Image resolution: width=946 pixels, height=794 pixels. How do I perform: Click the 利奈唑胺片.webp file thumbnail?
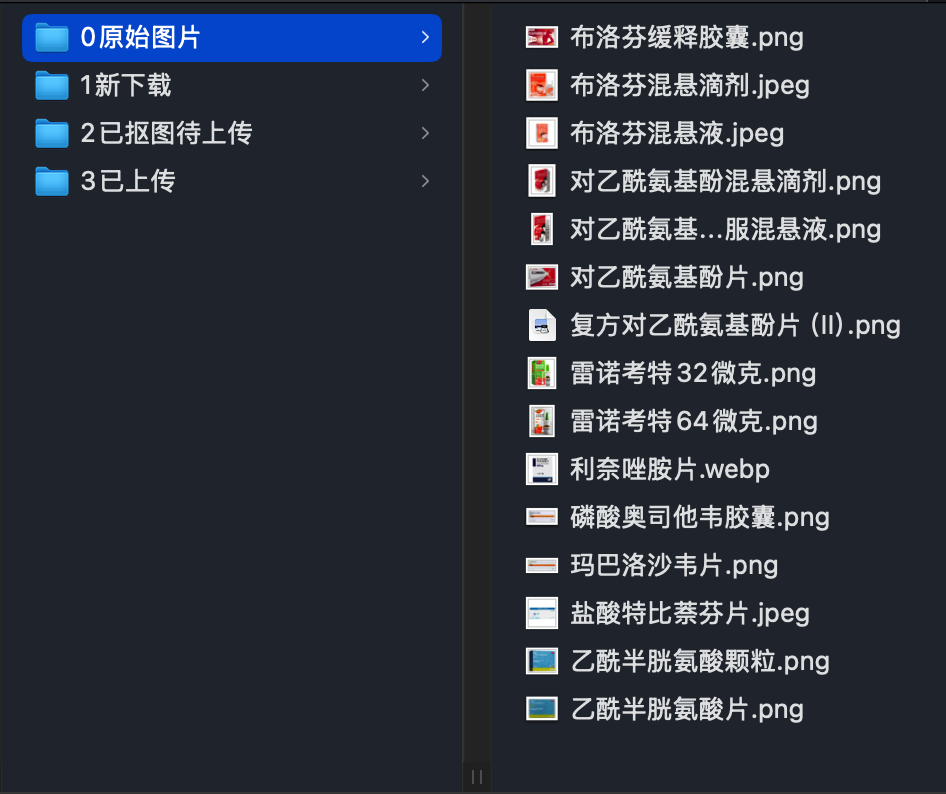[542, 469]
